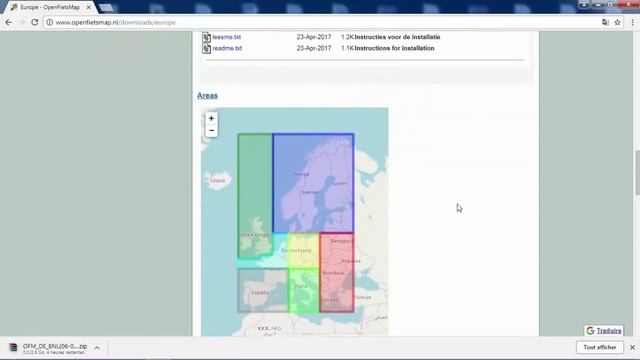The image size is (640, 360).
Task: Click 'Instructions for installation' text
Action: (394, 48)
